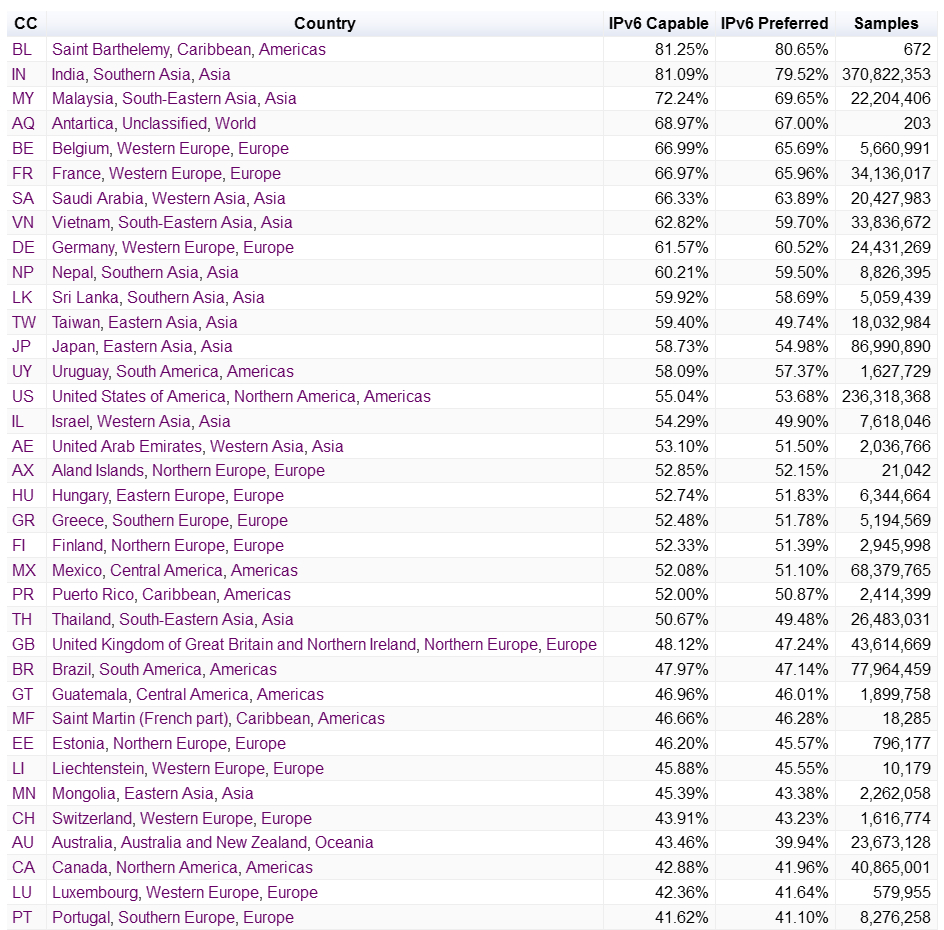Click the IPv6 Preferred column header
944x930 pixels.
point(774,23)
